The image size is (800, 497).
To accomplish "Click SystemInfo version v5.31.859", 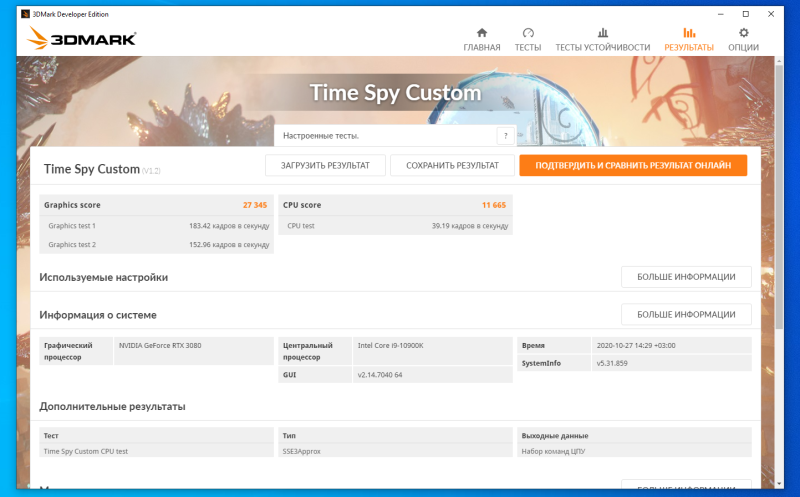I will click(612, 363).
